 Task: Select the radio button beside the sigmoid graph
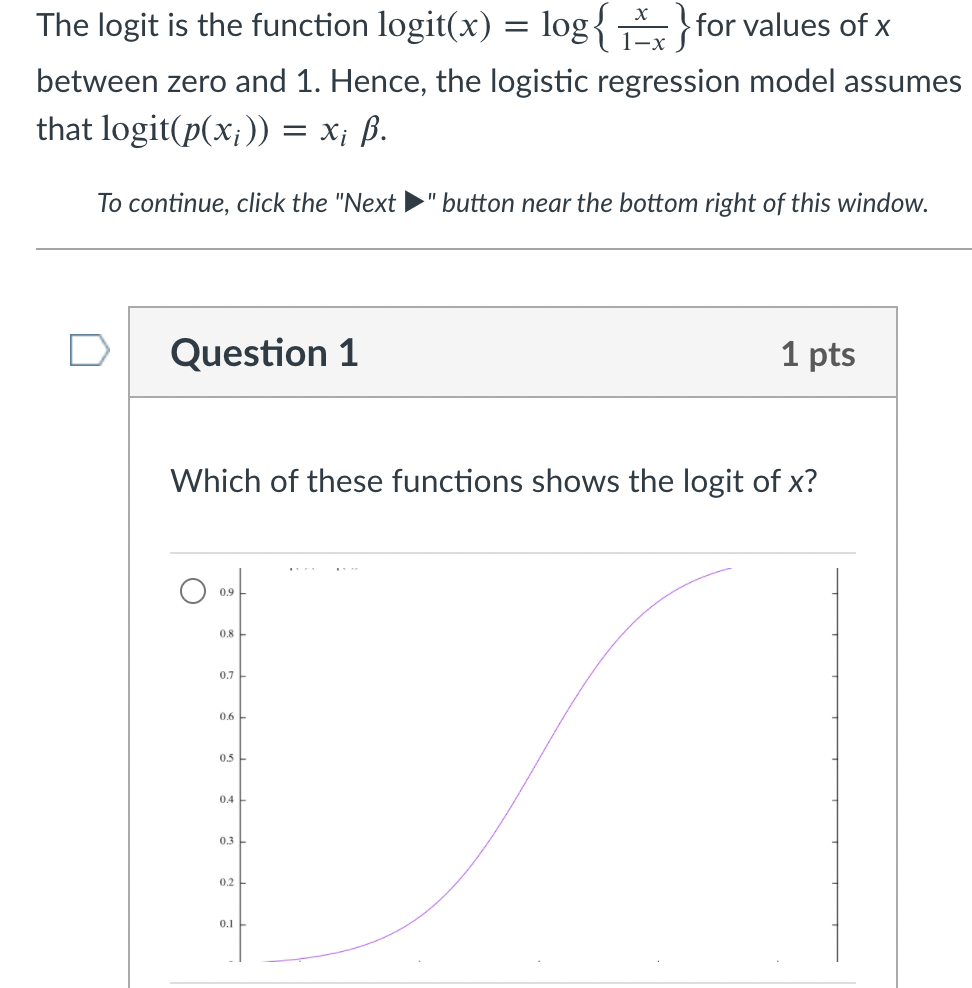[x=193, y=591]
